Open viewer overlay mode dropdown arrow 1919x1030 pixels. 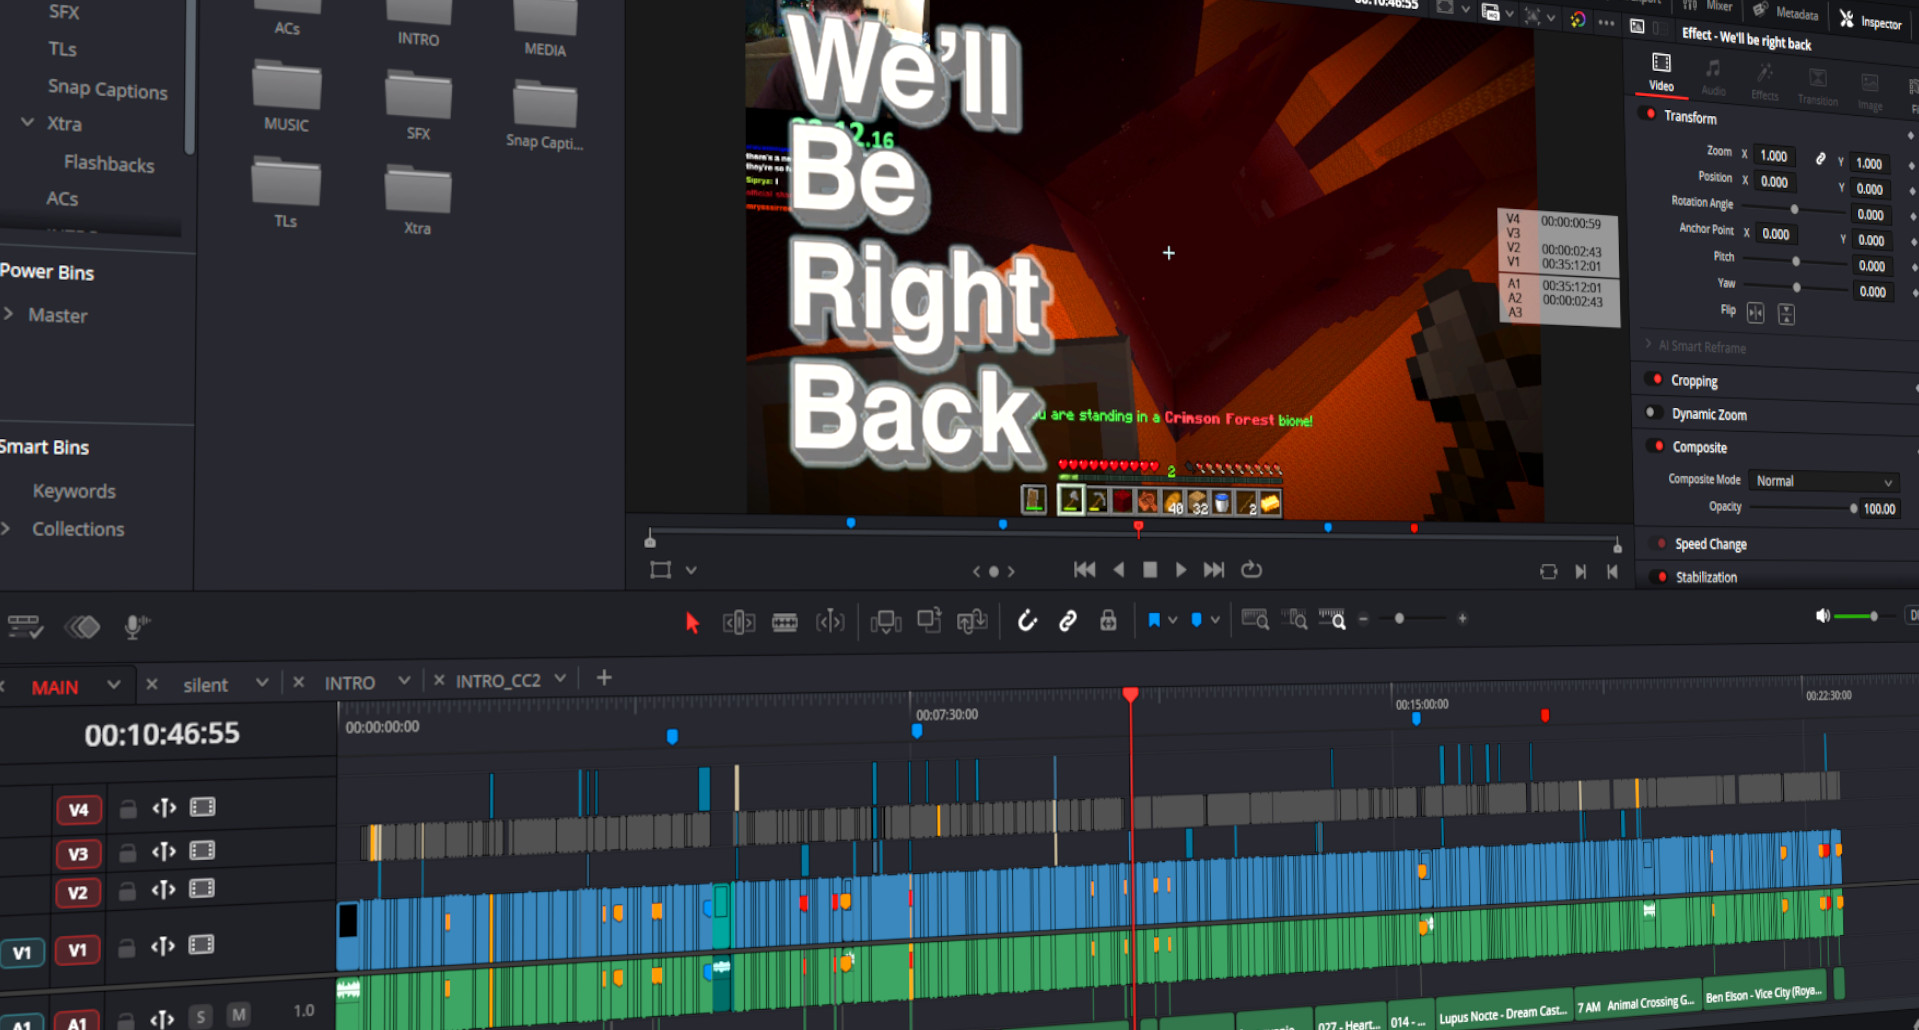pos(691,570)
